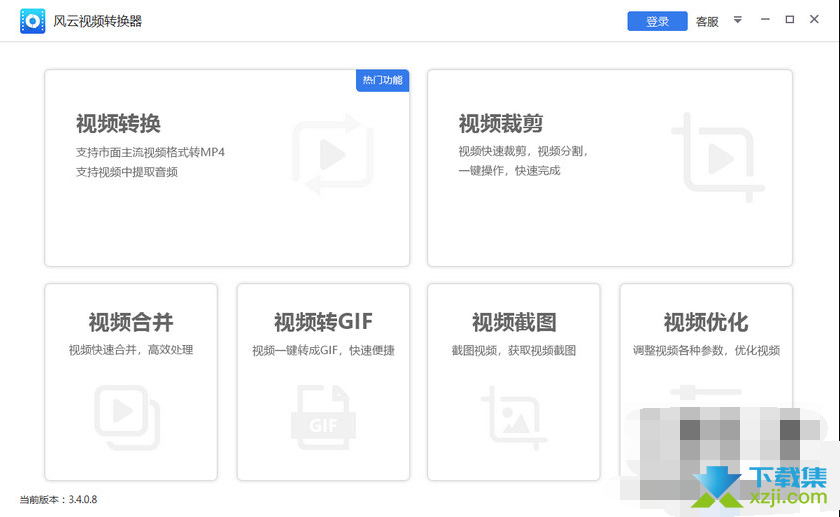The width and height of the screenshot is (840, 517).
Task: Click the video merge stacked-play icon
Action: [128, 417]
